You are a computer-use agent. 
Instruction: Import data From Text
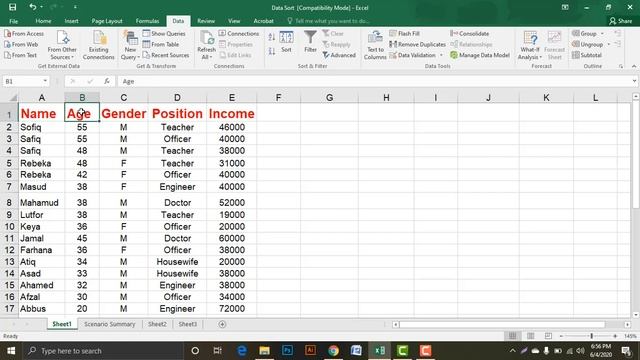pyautogui.click(x=21, y=55)
